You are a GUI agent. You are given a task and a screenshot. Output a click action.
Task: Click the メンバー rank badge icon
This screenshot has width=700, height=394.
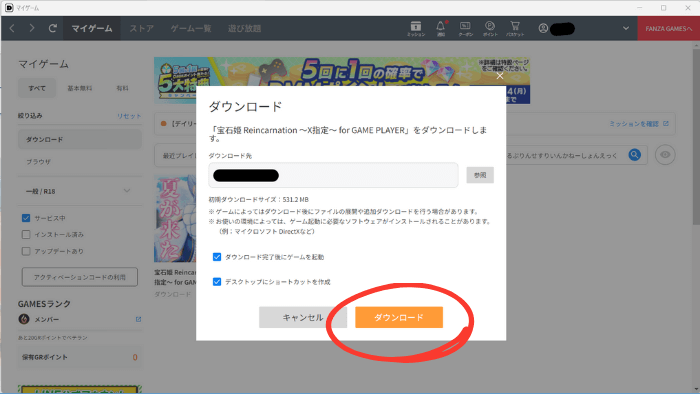point(24,319)
